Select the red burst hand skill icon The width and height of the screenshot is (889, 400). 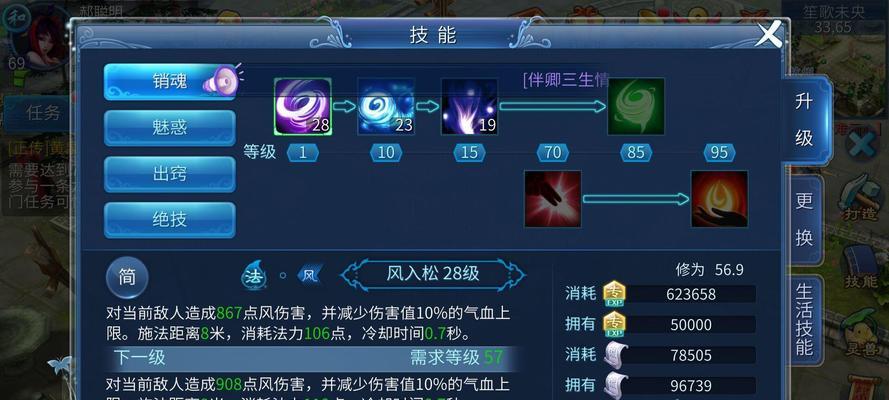click(553, 199)
